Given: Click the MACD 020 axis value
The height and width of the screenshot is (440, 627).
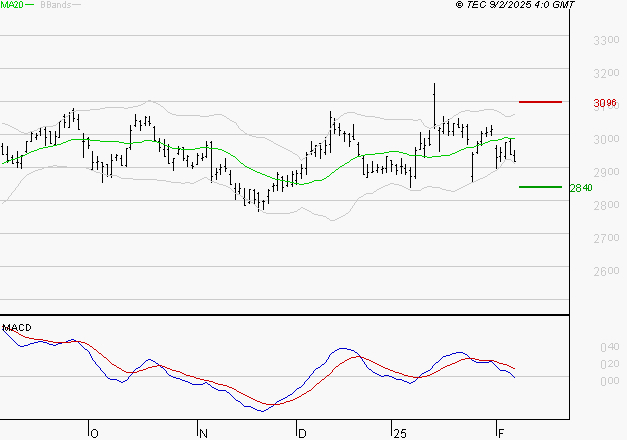Looking at the screenshot, I should [x=610, y=364].
